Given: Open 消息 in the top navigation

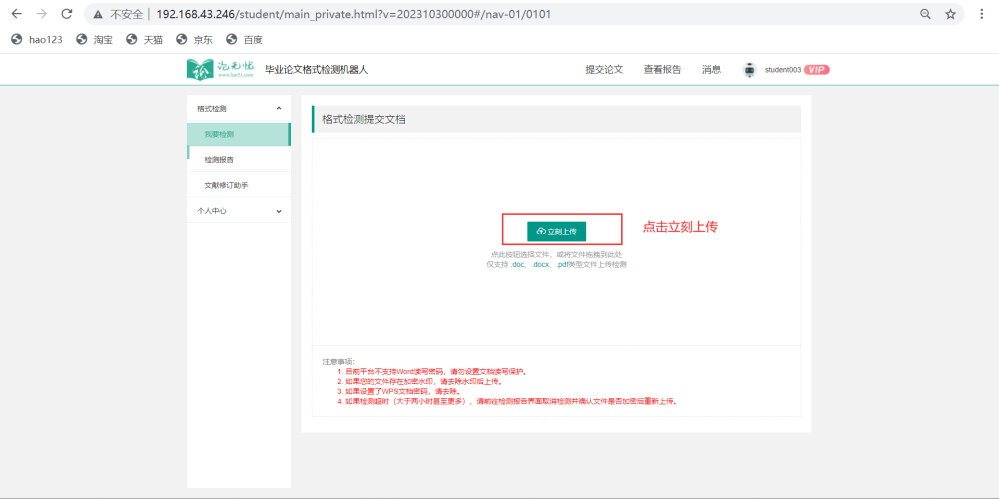Looking at the screenshot, I should pos(711,70).
